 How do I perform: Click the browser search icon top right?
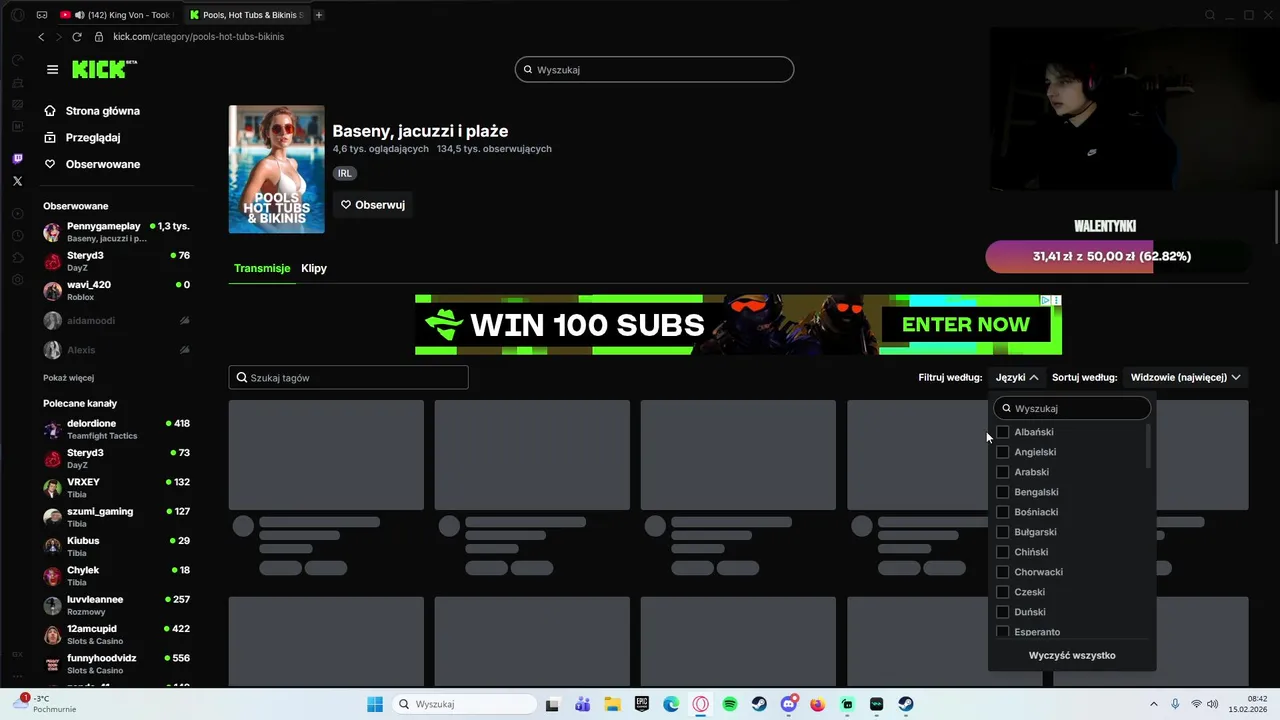pyautogui.click(x=1210, y=15)
